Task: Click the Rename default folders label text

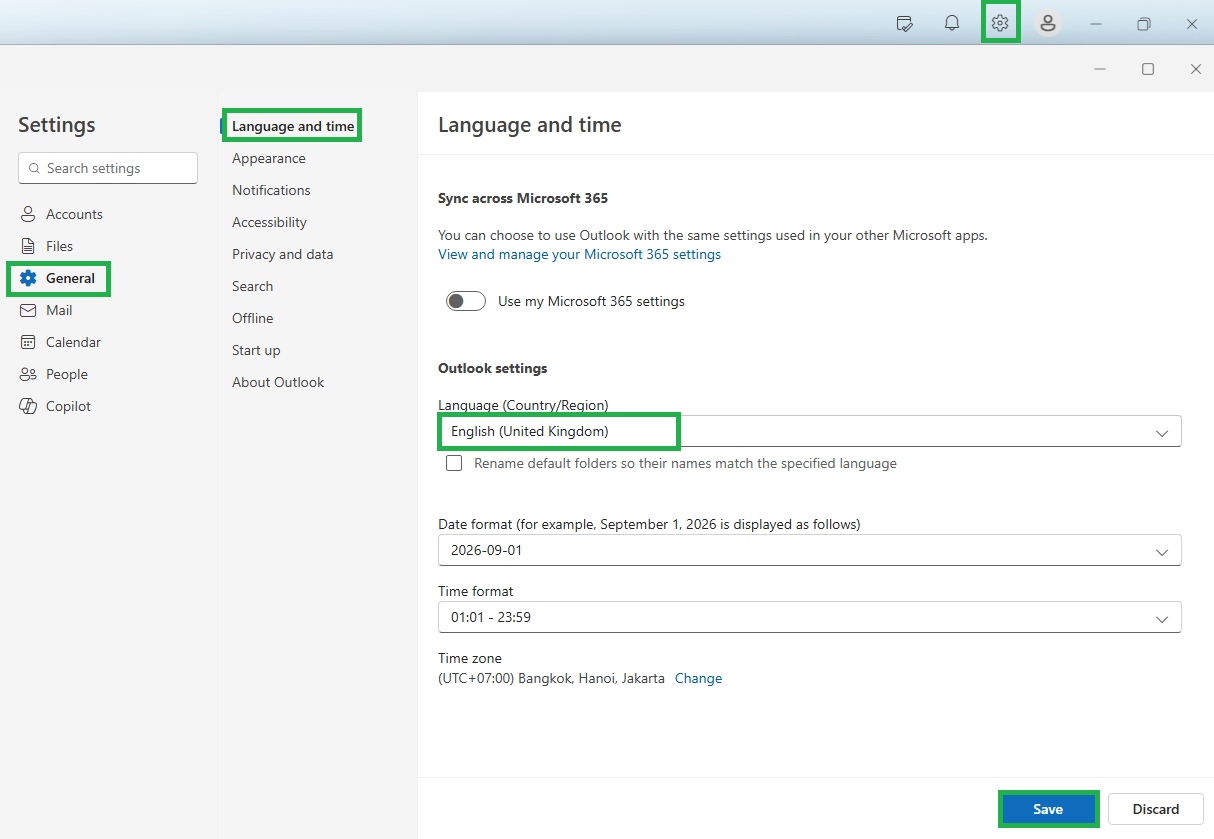Action: [685, 463]
